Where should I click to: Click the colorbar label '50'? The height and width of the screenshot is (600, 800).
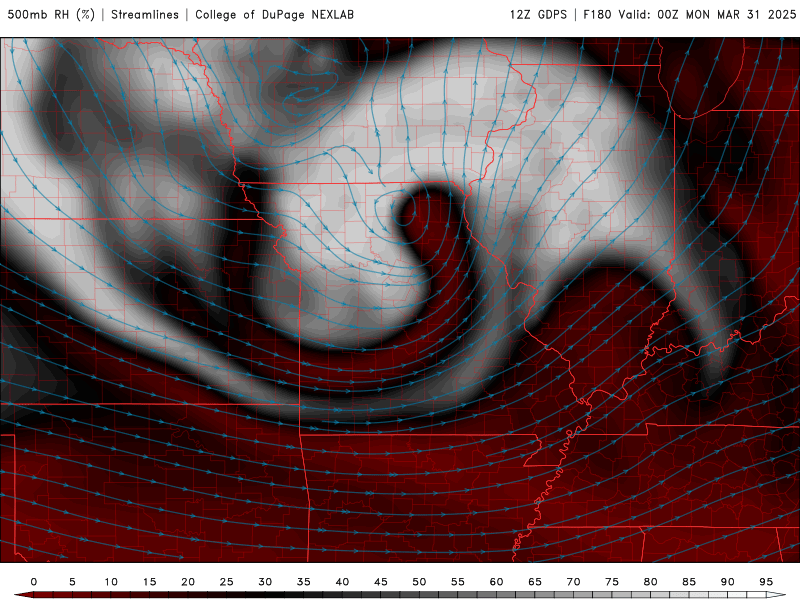click(x=419, y=582)
